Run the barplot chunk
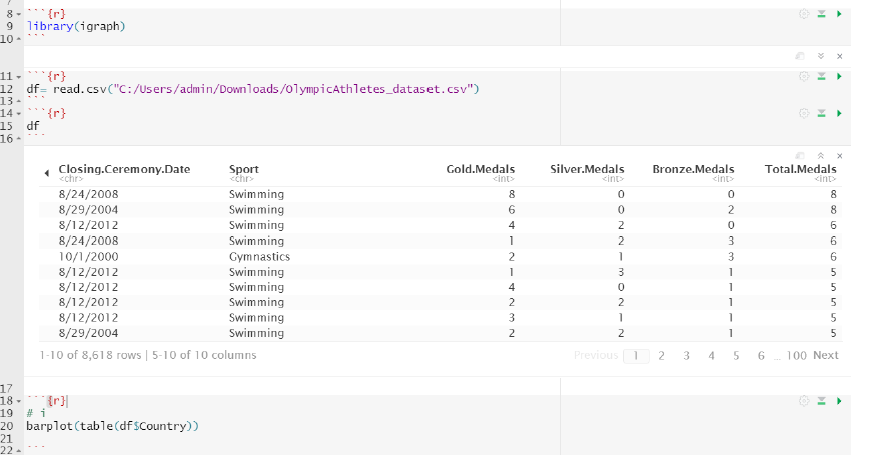877x455 pixels. click(839, 401)
